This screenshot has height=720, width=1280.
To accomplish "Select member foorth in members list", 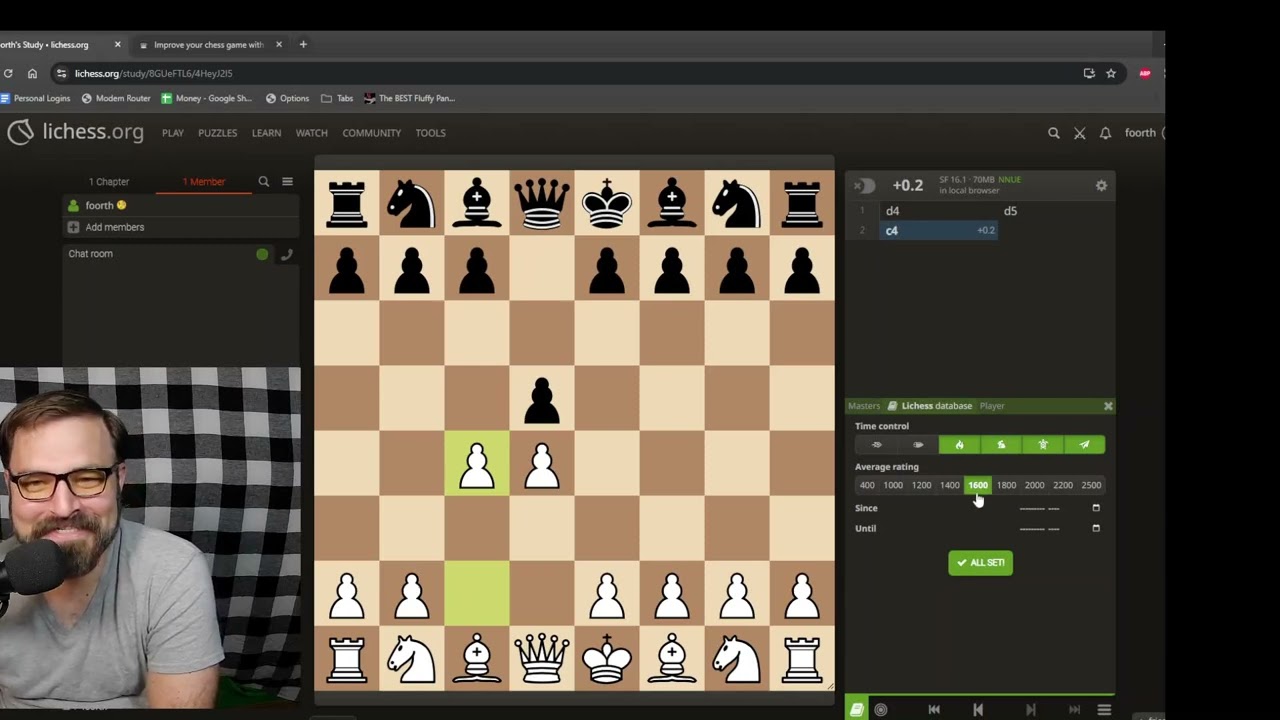I will pos(180,206).
